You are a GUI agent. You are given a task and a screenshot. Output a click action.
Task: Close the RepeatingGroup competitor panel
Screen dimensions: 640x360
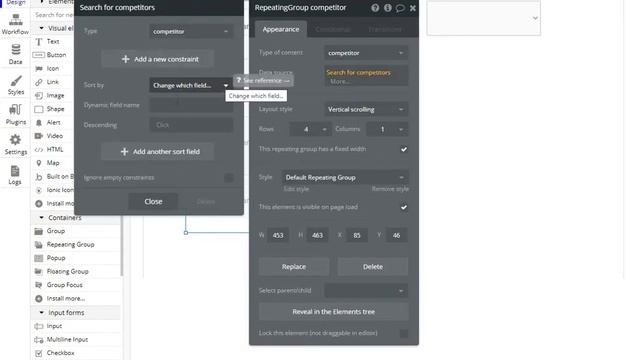(x=413, y=8)
